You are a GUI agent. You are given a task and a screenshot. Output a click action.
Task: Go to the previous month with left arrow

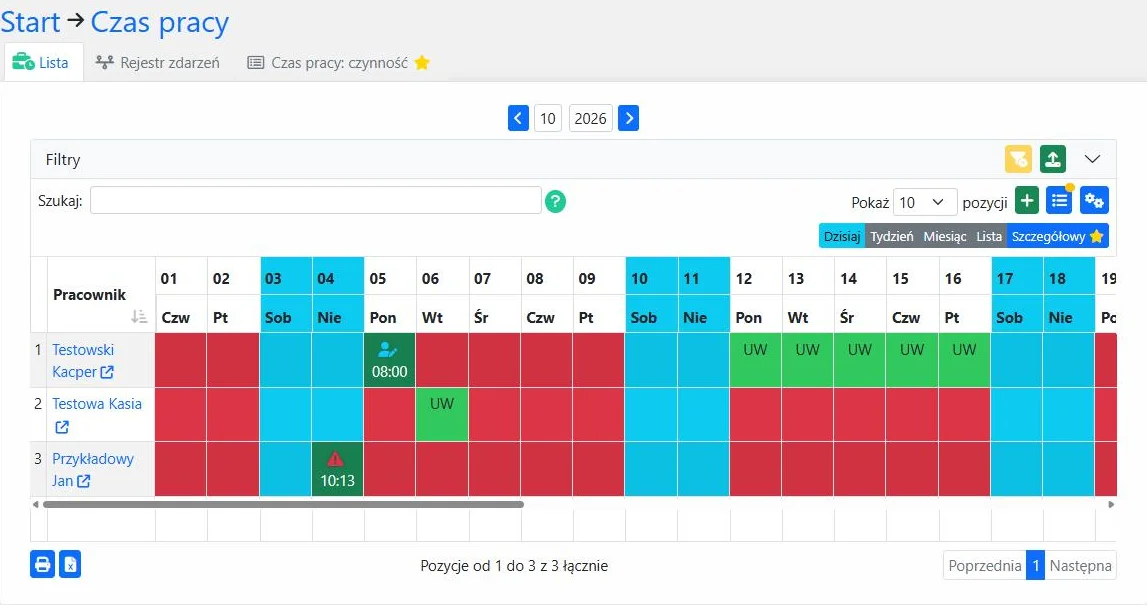(x=518, y=118)
